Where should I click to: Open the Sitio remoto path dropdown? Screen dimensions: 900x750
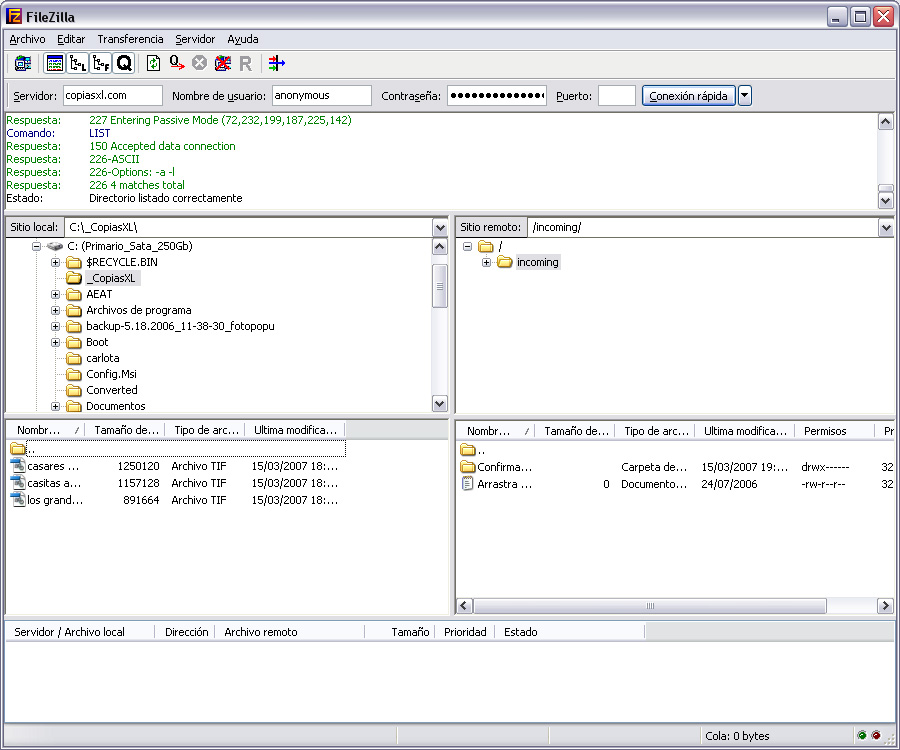(x=886, y=228)
